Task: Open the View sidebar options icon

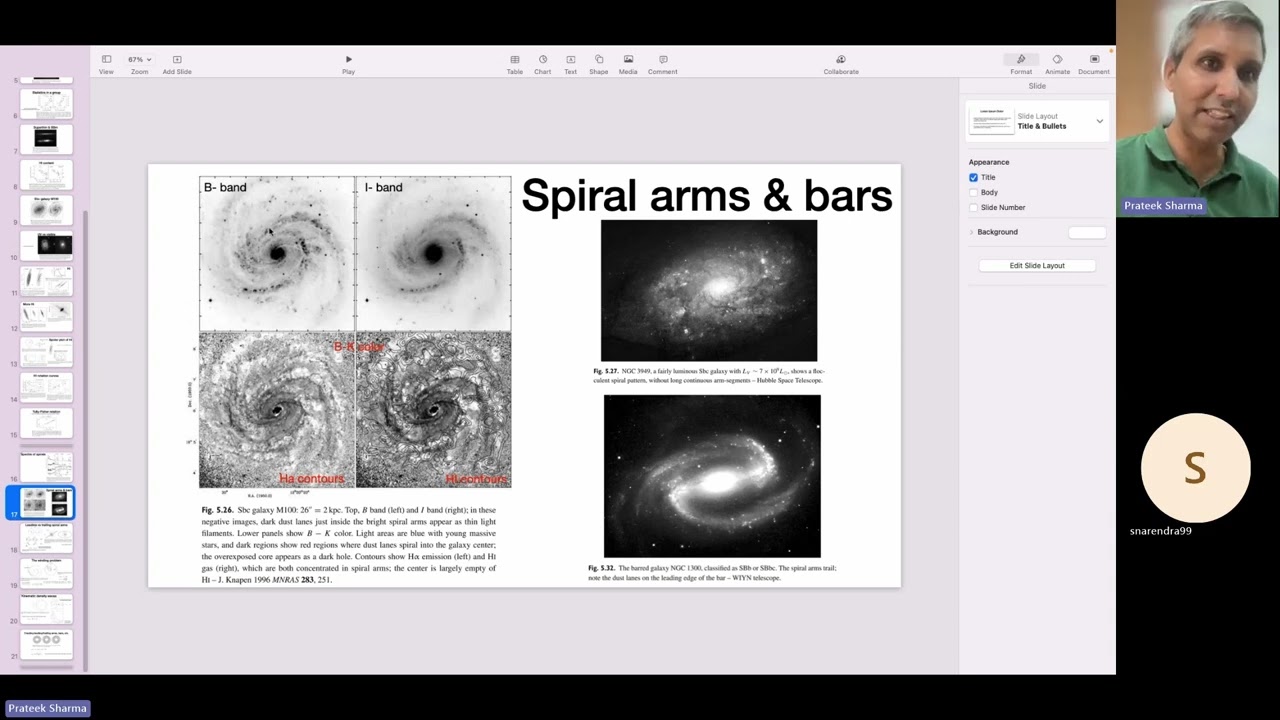Action: coord(106,59)
